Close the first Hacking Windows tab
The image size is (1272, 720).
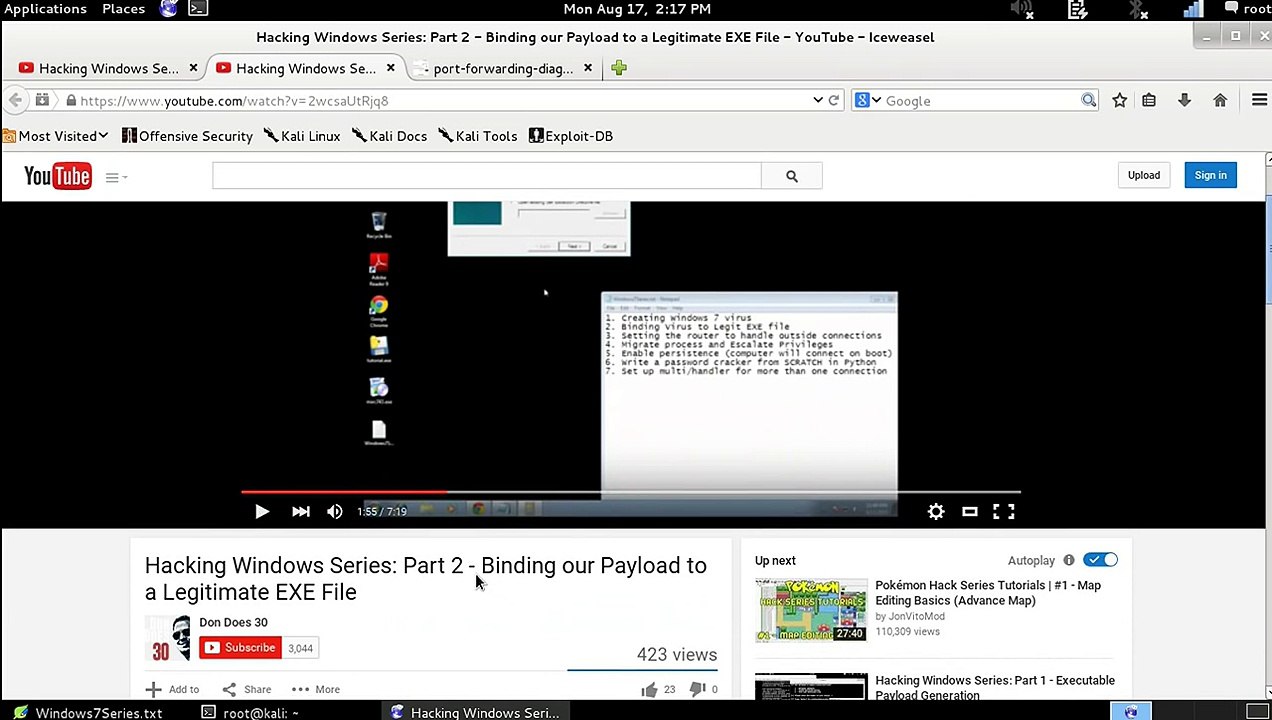point(194,68)
